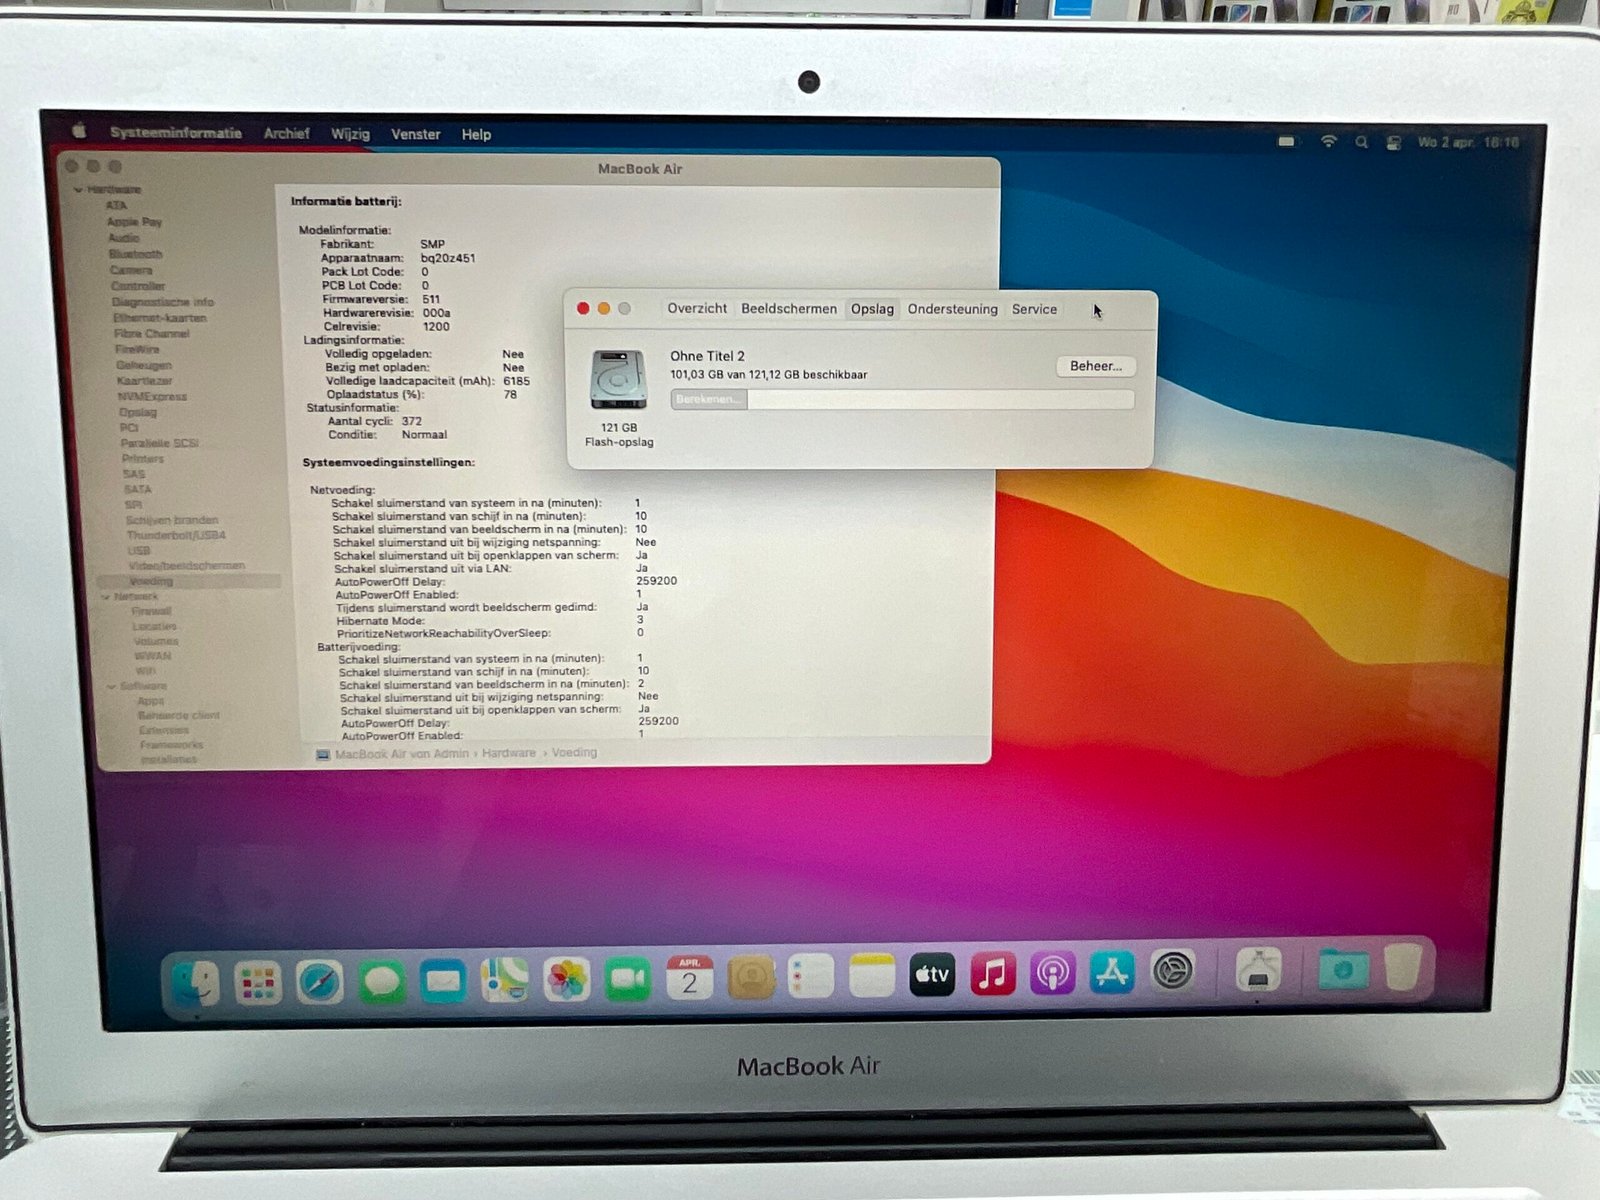
Task: Click the System Information dock icon
Action: (x=1258, y=969)
